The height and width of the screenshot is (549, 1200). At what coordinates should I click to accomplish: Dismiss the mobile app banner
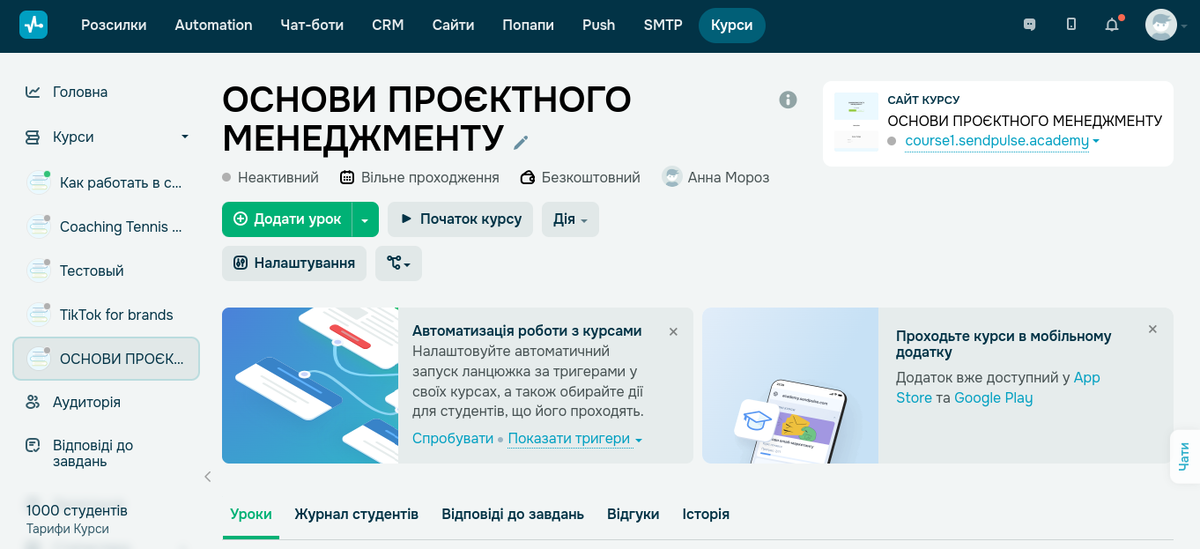(1152, 329)
